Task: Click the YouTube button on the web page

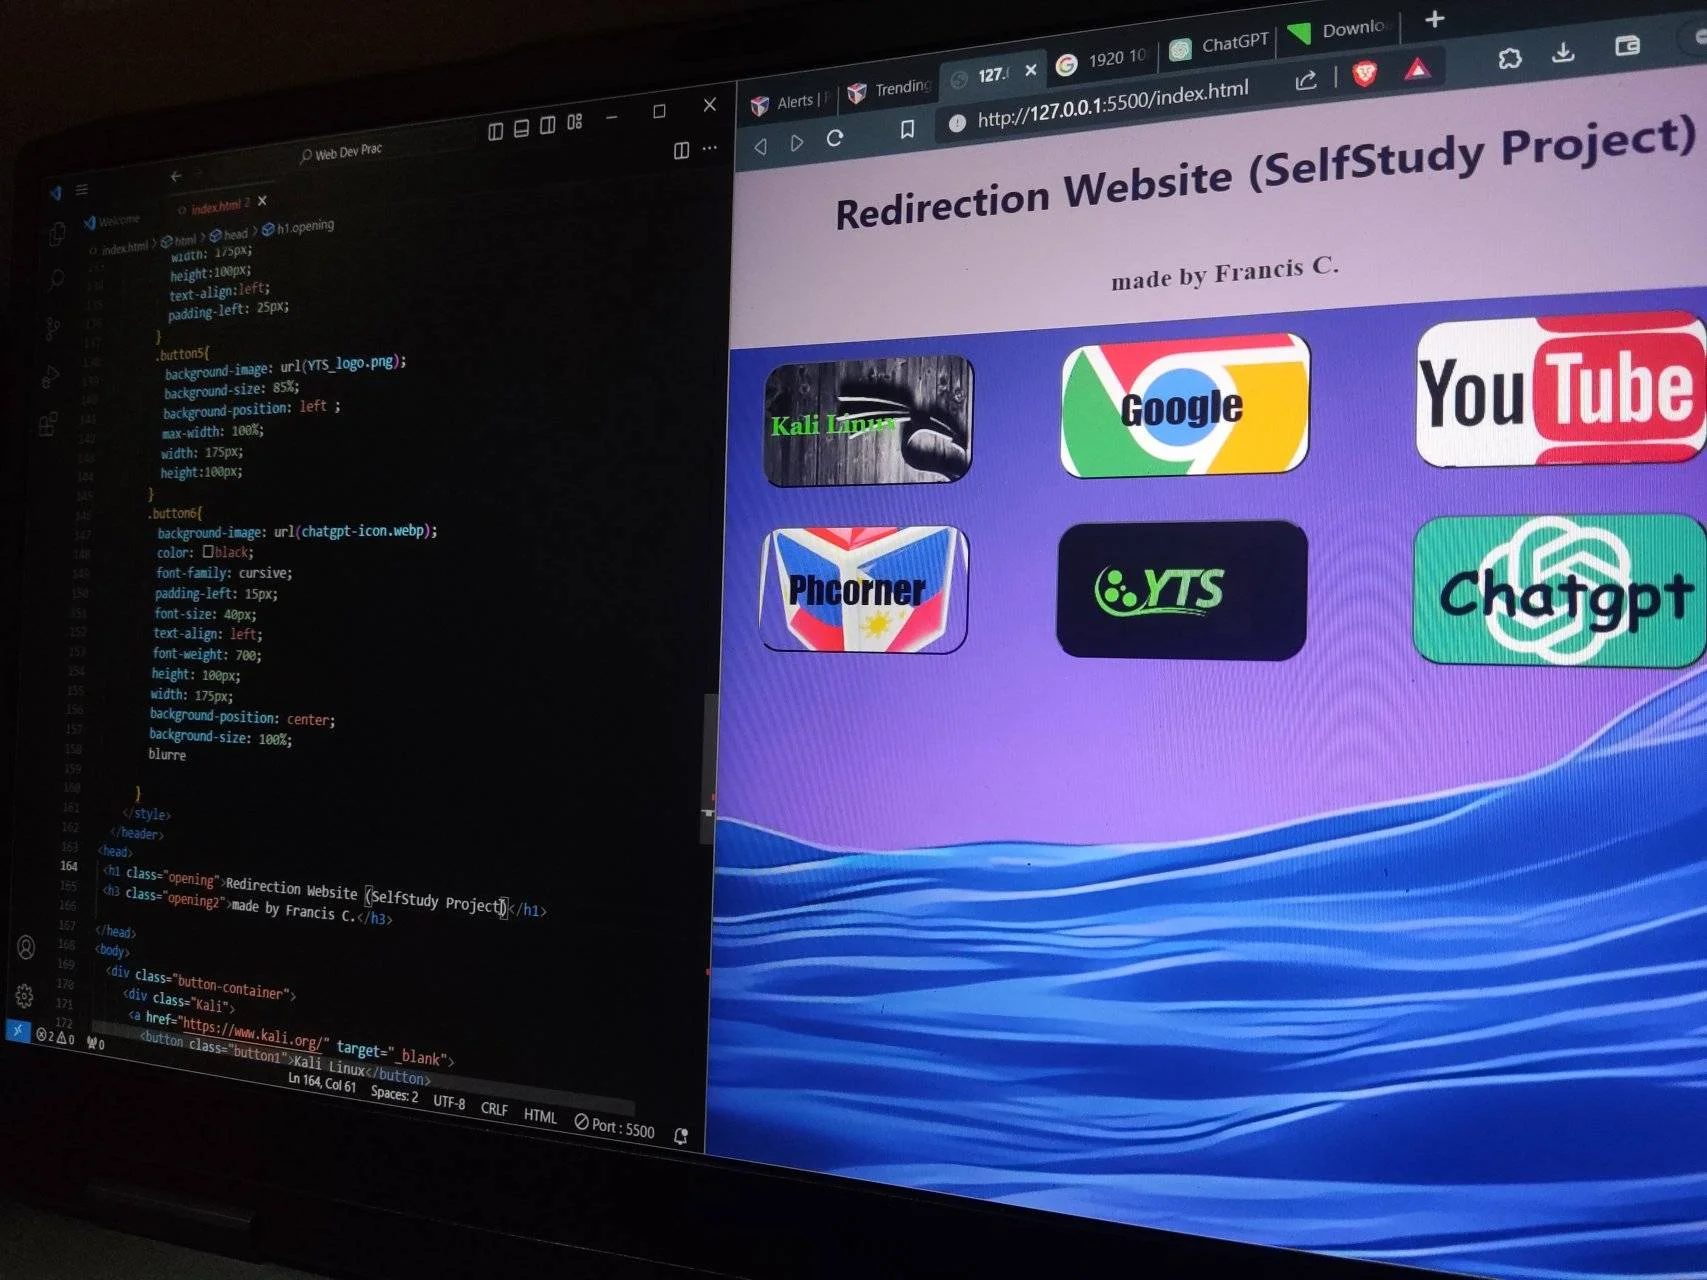Action: point(1562,389)
